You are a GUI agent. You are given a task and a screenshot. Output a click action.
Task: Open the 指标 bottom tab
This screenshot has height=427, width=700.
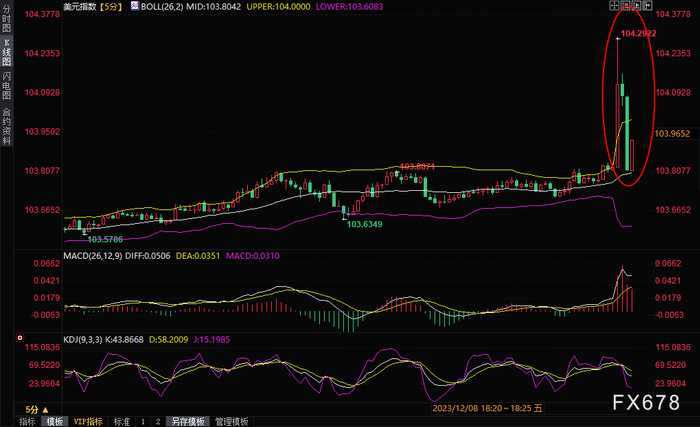point(27,422)
